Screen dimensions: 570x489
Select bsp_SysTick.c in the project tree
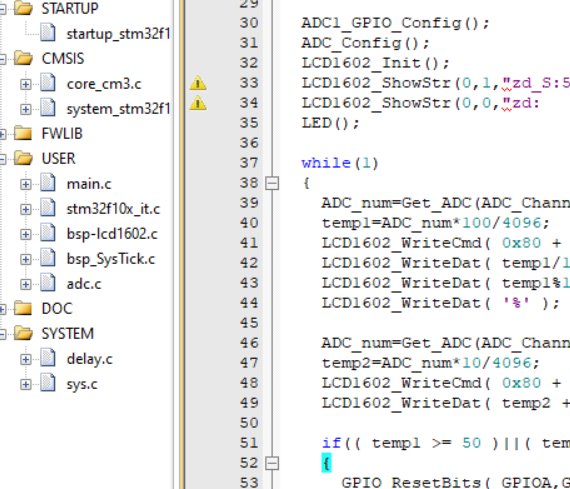[x=111, y=259]
